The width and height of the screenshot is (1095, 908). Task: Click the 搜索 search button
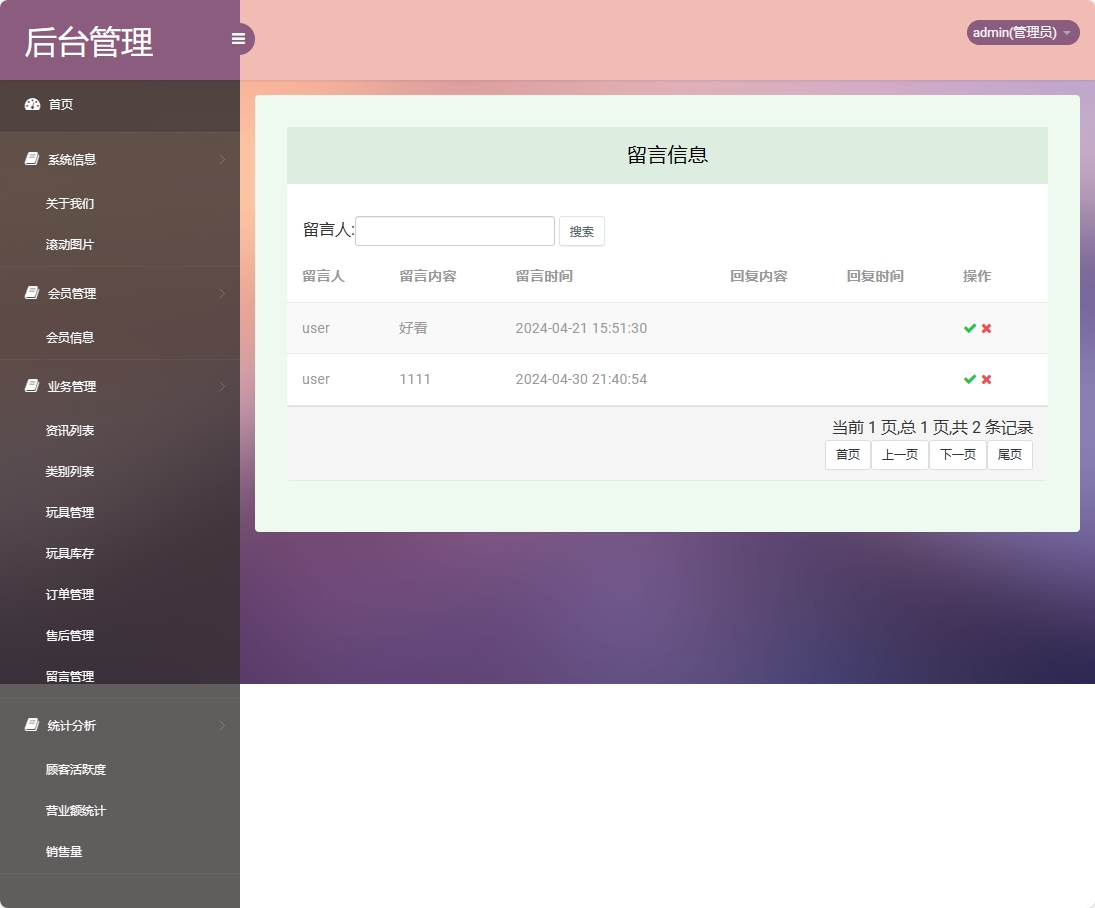pyautogui.click(x=582, y=230)
